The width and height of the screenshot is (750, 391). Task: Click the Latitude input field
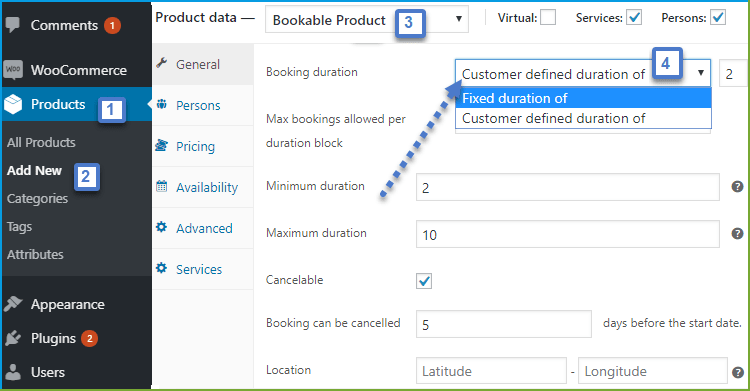[491, 371]
